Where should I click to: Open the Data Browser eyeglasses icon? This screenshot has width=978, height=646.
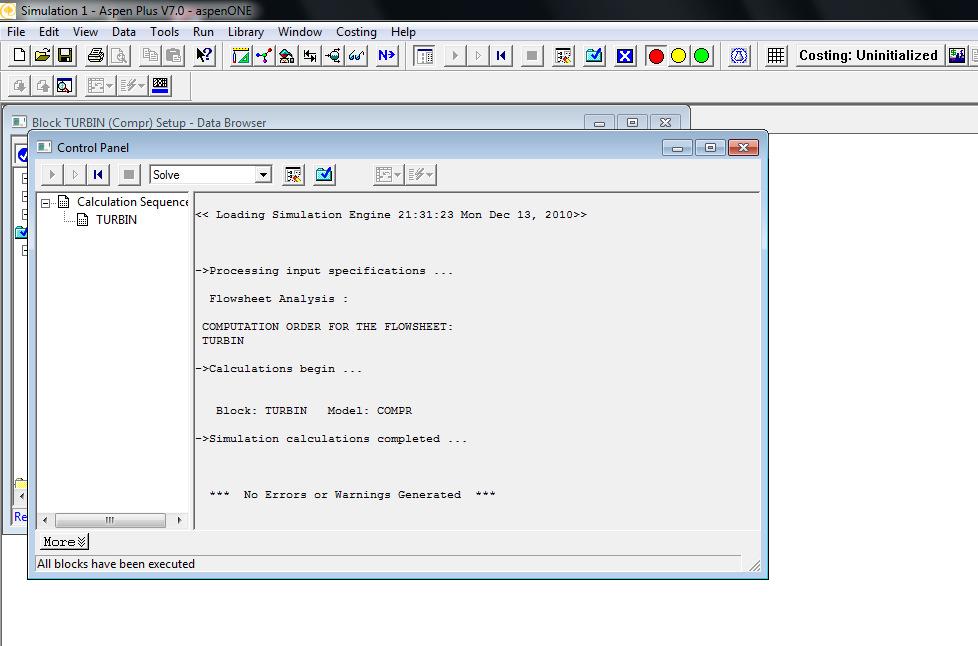point(356,55)
